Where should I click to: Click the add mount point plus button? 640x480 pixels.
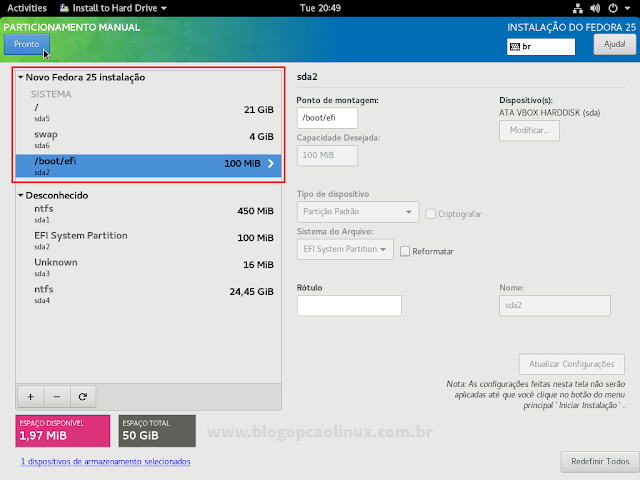pos(31,397)
